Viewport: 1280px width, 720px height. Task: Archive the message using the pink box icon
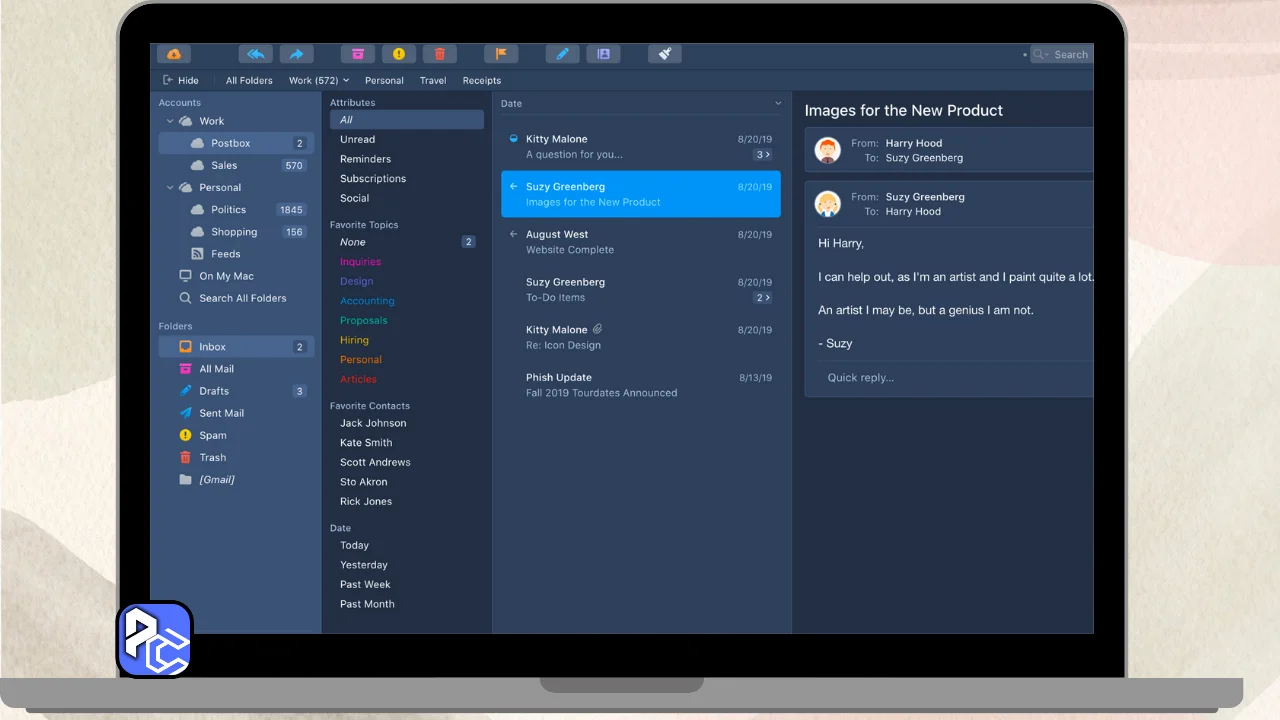(x=357, y=54)
